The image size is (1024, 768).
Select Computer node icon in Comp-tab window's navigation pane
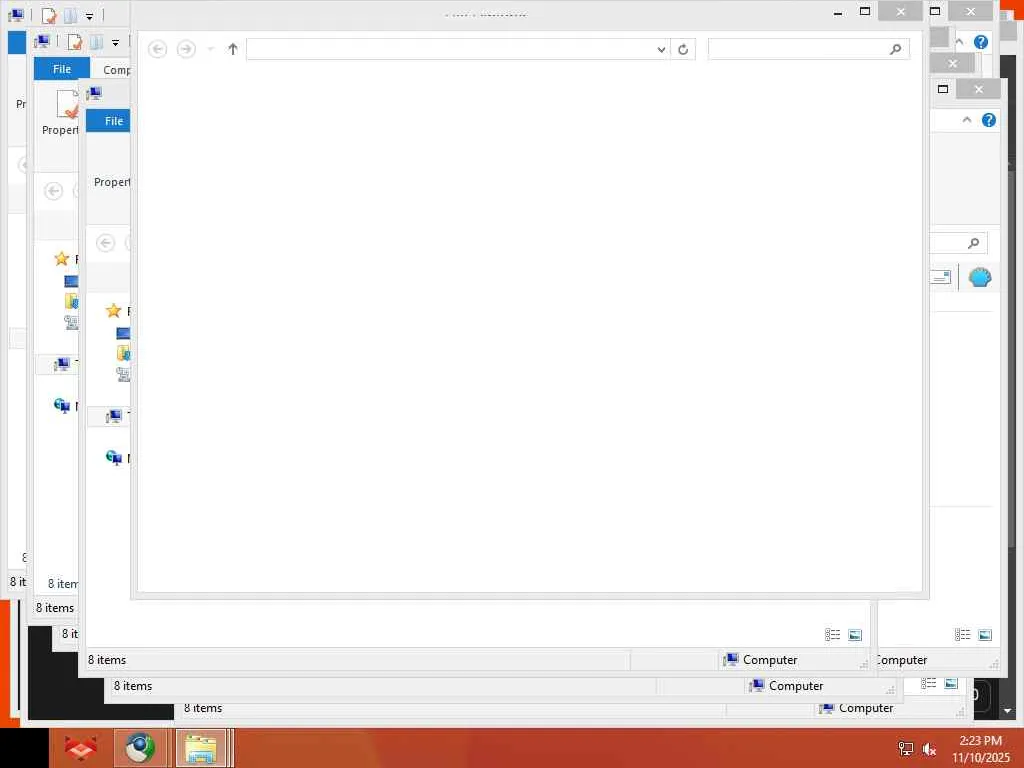62,364
